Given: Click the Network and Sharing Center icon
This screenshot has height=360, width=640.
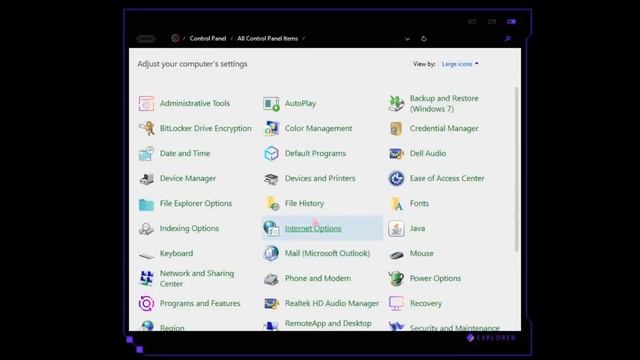Looking at the screenshot, I should point(146,278).
